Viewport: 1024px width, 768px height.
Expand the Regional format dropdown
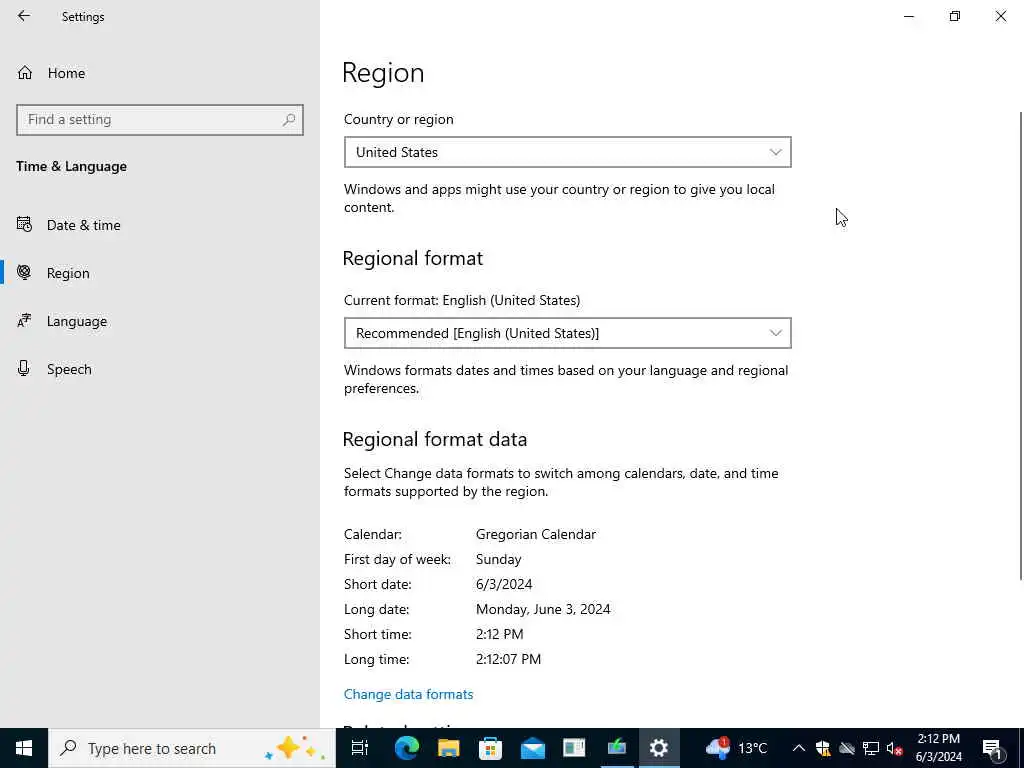coord(568,333)
